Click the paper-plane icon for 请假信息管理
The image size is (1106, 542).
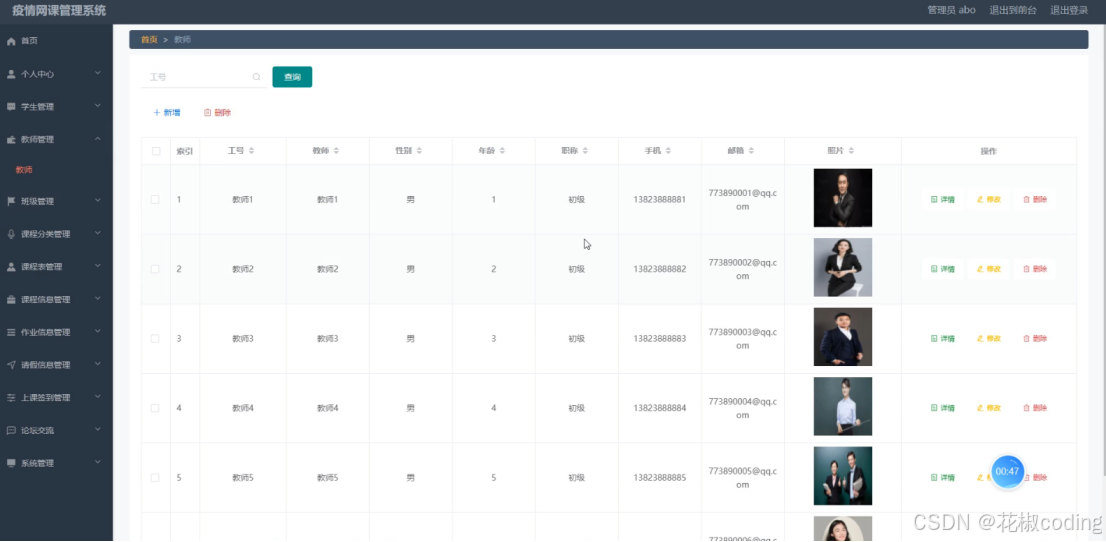click(11, 366)
